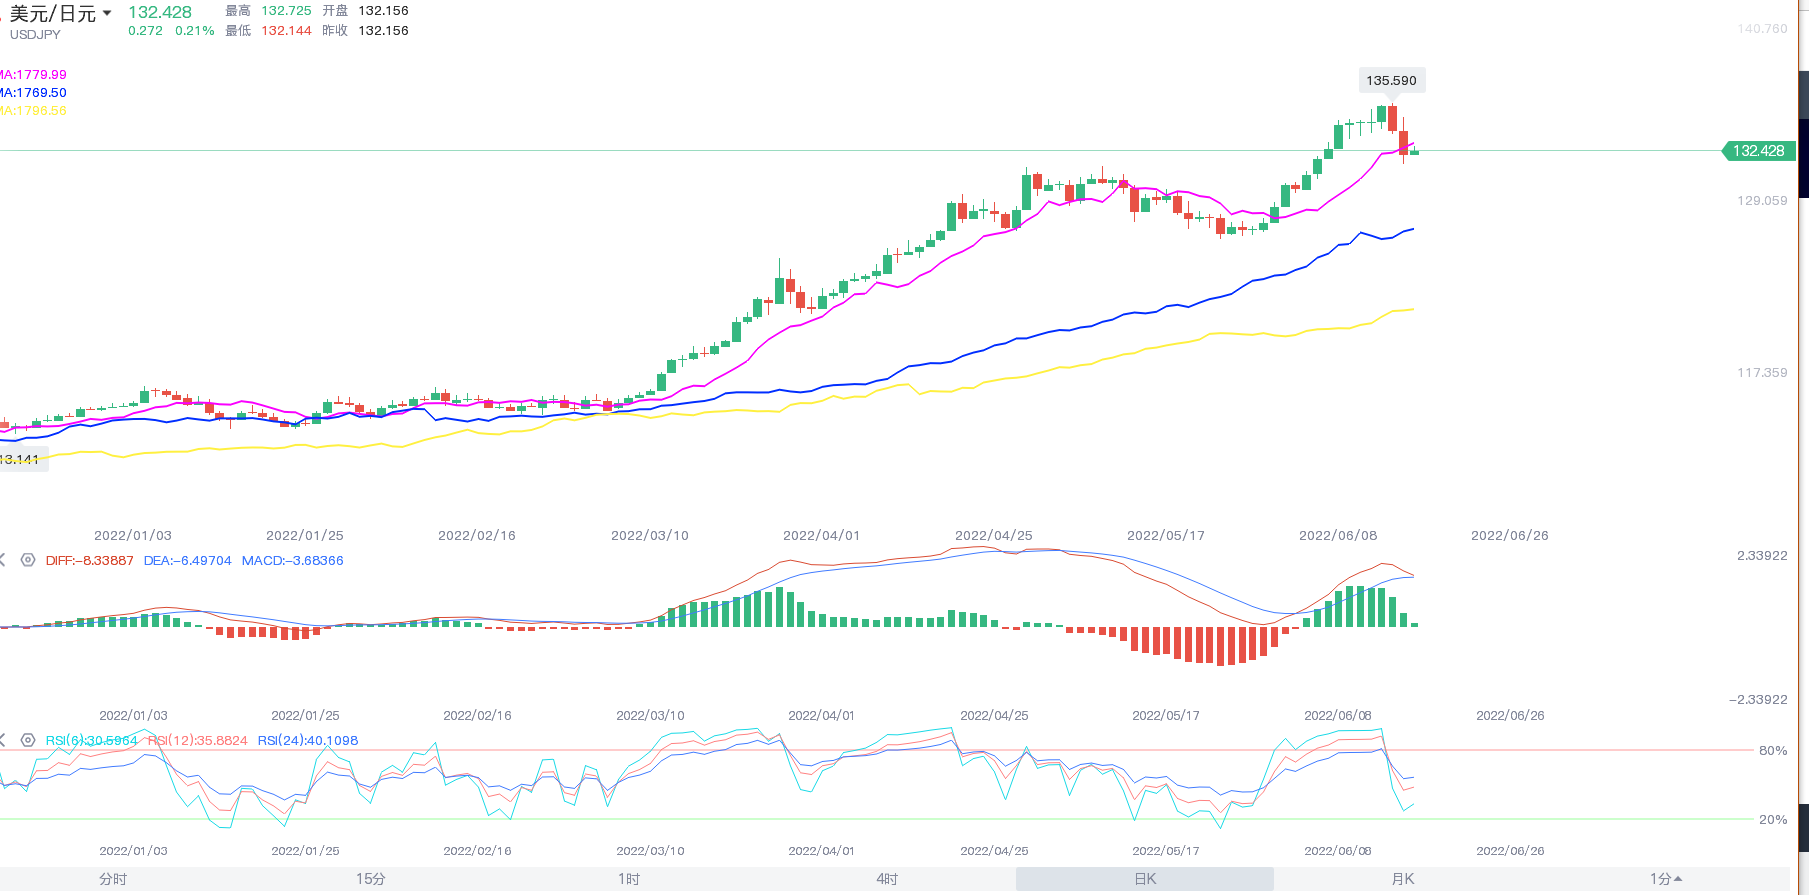Select the 15分 timeframe tab
1809x895 pixels.
371,879
